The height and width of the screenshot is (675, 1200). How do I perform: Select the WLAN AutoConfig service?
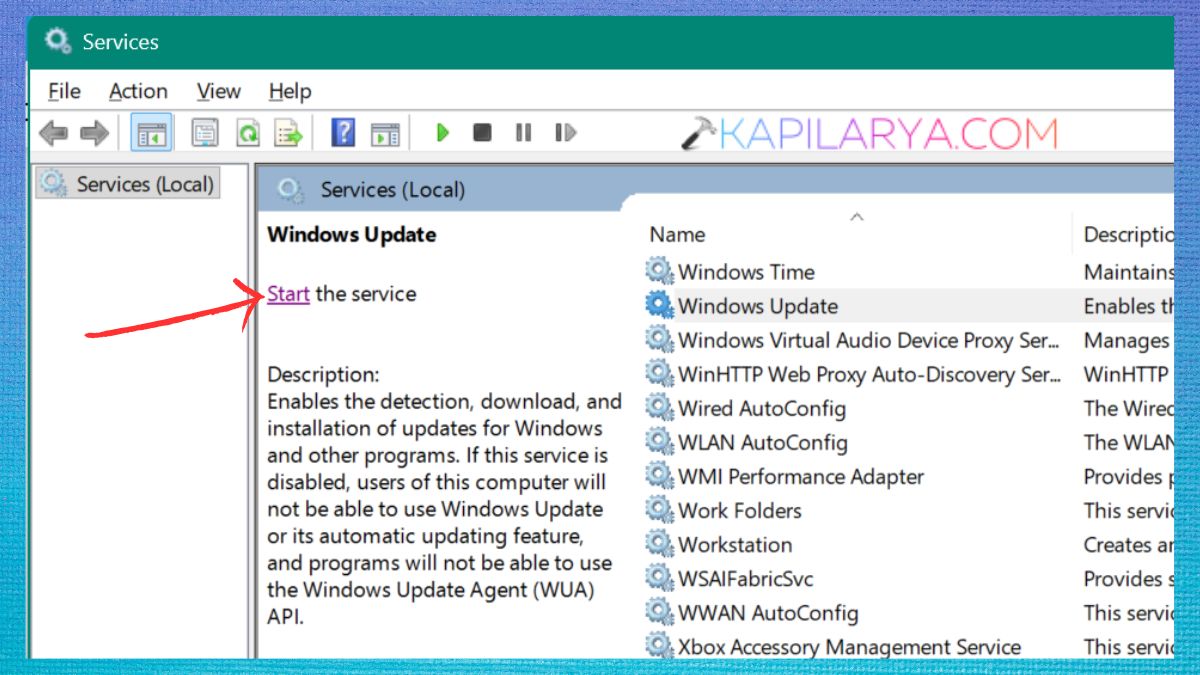tap(763, 442)
